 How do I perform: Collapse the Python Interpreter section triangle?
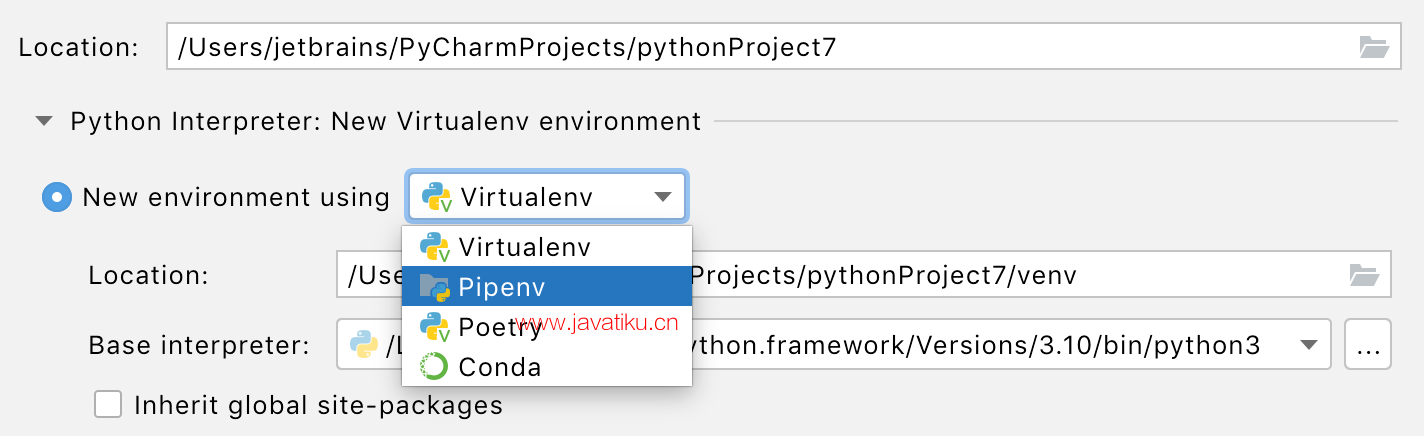43,122
